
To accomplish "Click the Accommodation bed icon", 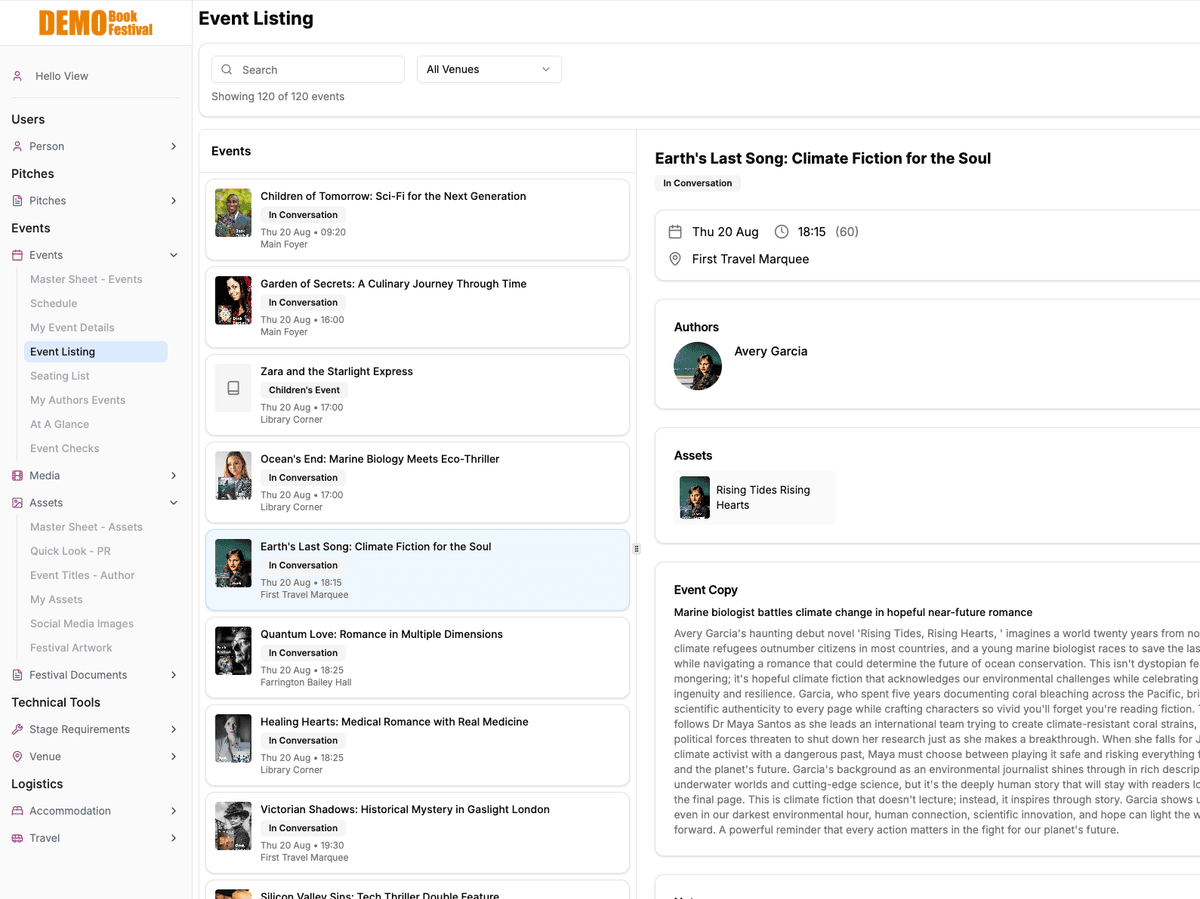I will point(17,810).
